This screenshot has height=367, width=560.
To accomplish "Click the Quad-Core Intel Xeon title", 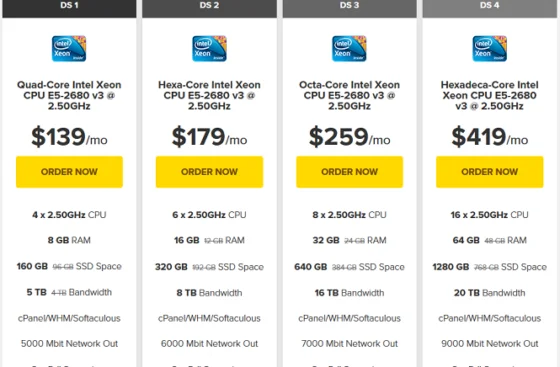I will tap(69, 95).
